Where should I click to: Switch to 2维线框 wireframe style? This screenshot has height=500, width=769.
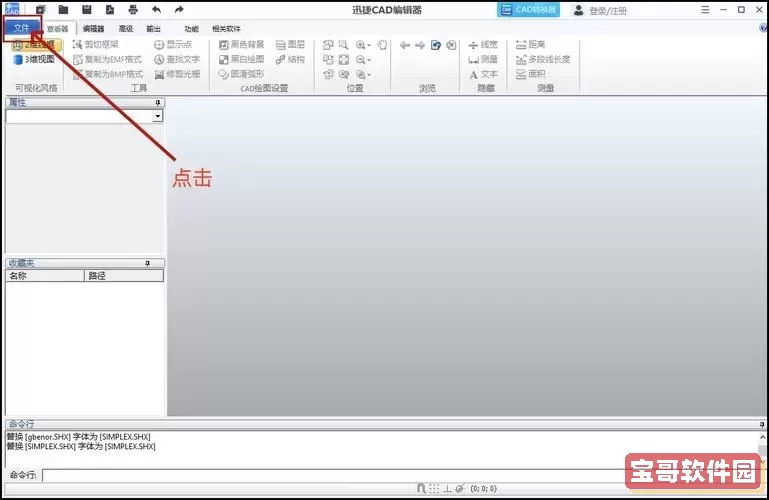(36, 45)
